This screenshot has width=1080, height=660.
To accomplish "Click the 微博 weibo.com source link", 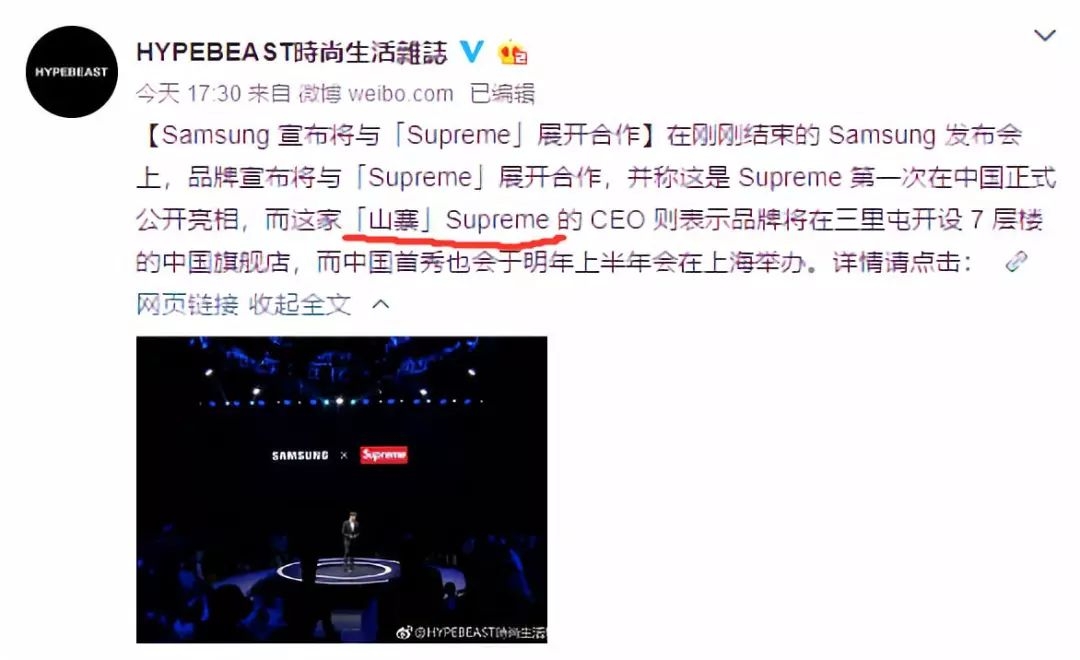I will (x=375, y=93).
